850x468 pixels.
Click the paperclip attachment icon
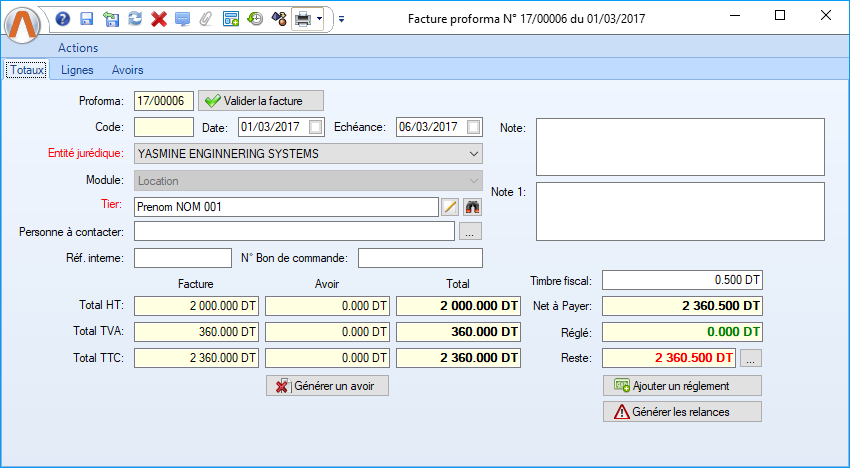206,19
